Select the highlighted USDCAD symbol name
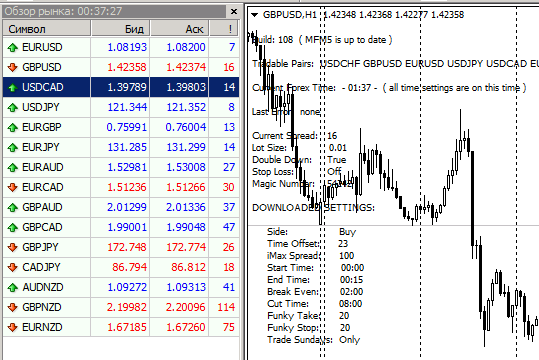The image size is (539, 360). (x=43, y=87)
